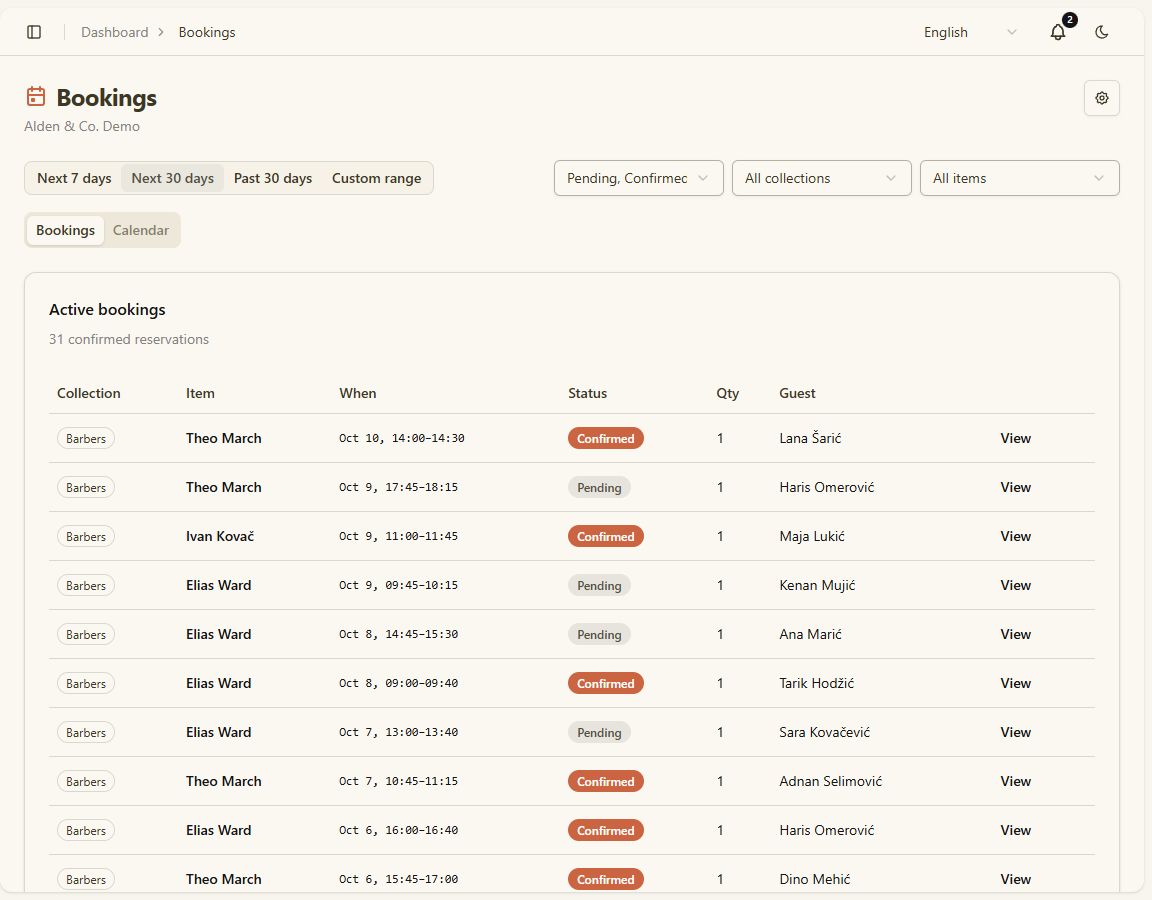Viewport: 1152px width, 900px height.
Task: Switch to the Bookings list tab
Action: coord(65,230)
